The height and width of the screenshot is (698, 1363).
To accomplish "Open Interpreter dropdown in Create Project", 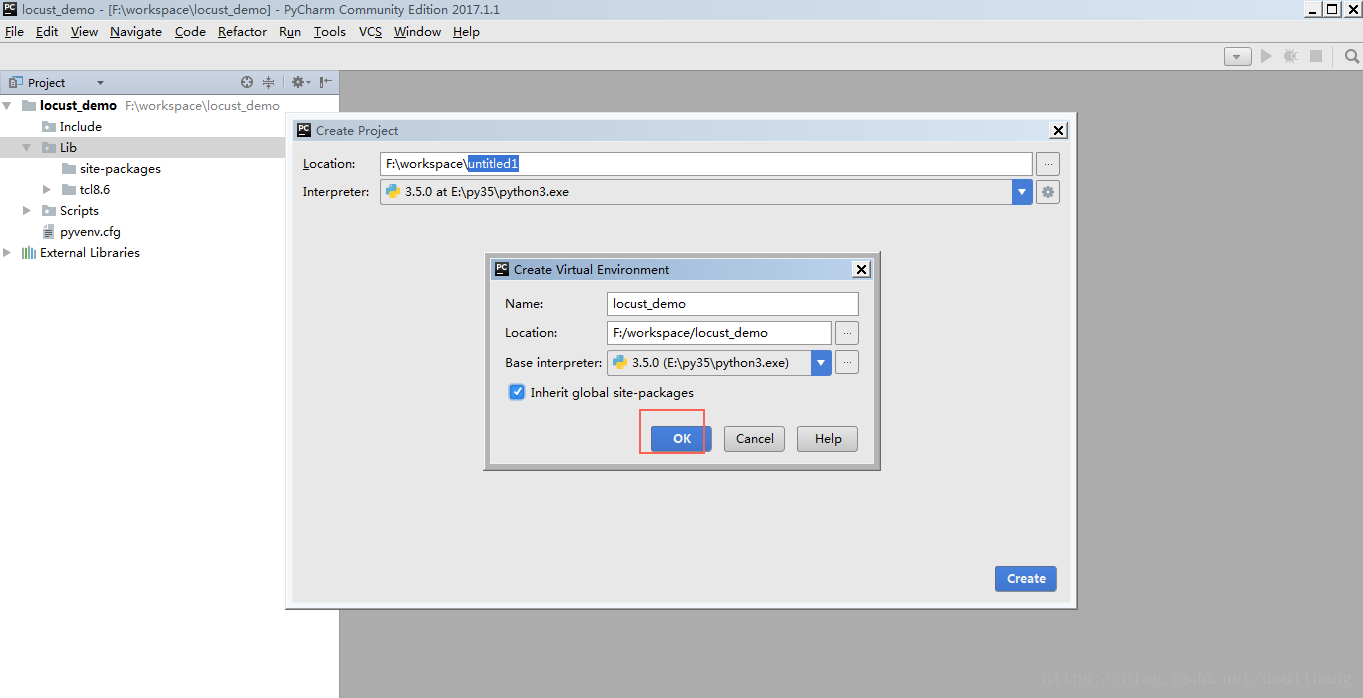I will tap(1022, 192).
